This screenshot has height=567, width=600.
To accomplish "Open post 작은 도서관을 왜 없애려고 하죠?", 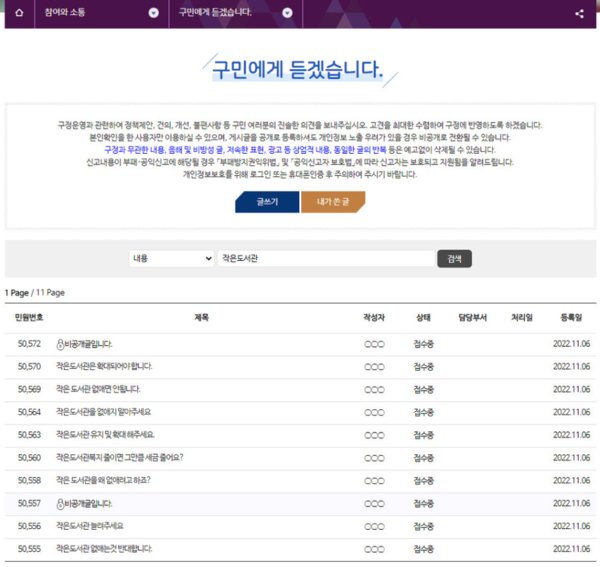I will tap(103, 480).
